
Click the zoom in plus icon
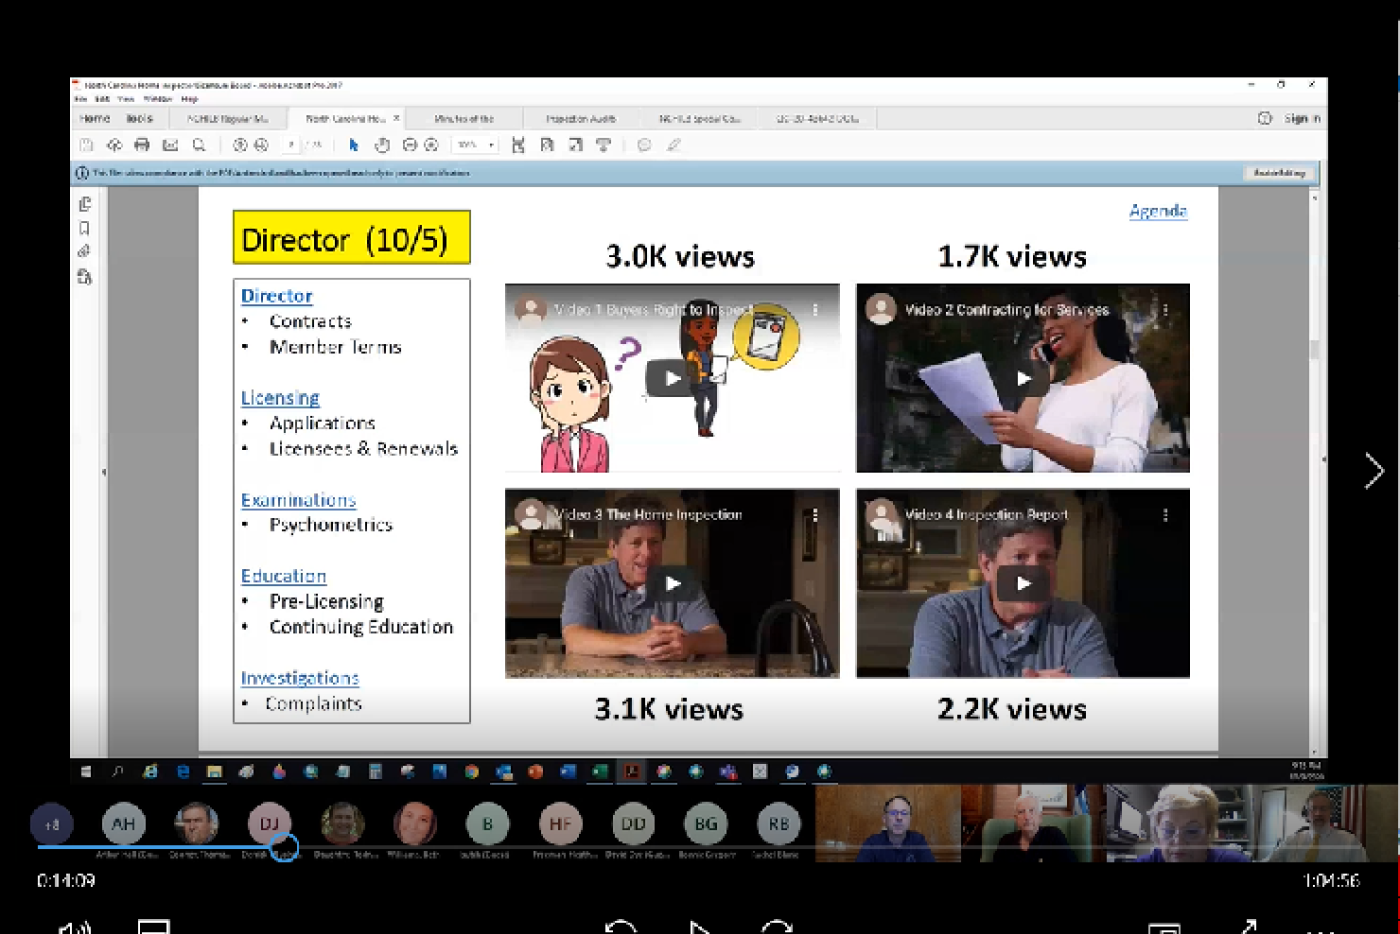pos(431,145)
